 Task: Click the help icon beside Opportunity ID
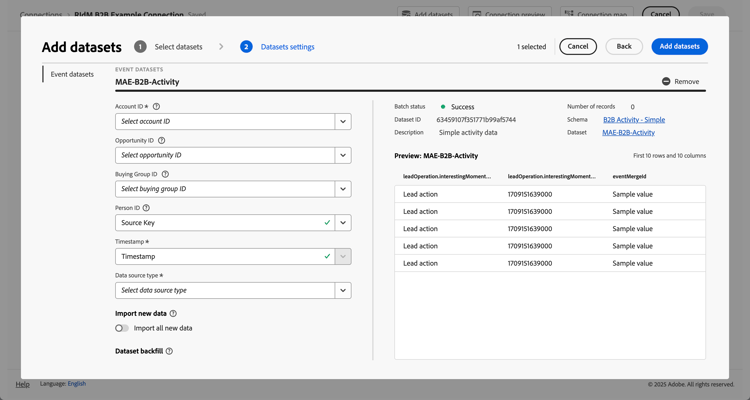[162, 141]
